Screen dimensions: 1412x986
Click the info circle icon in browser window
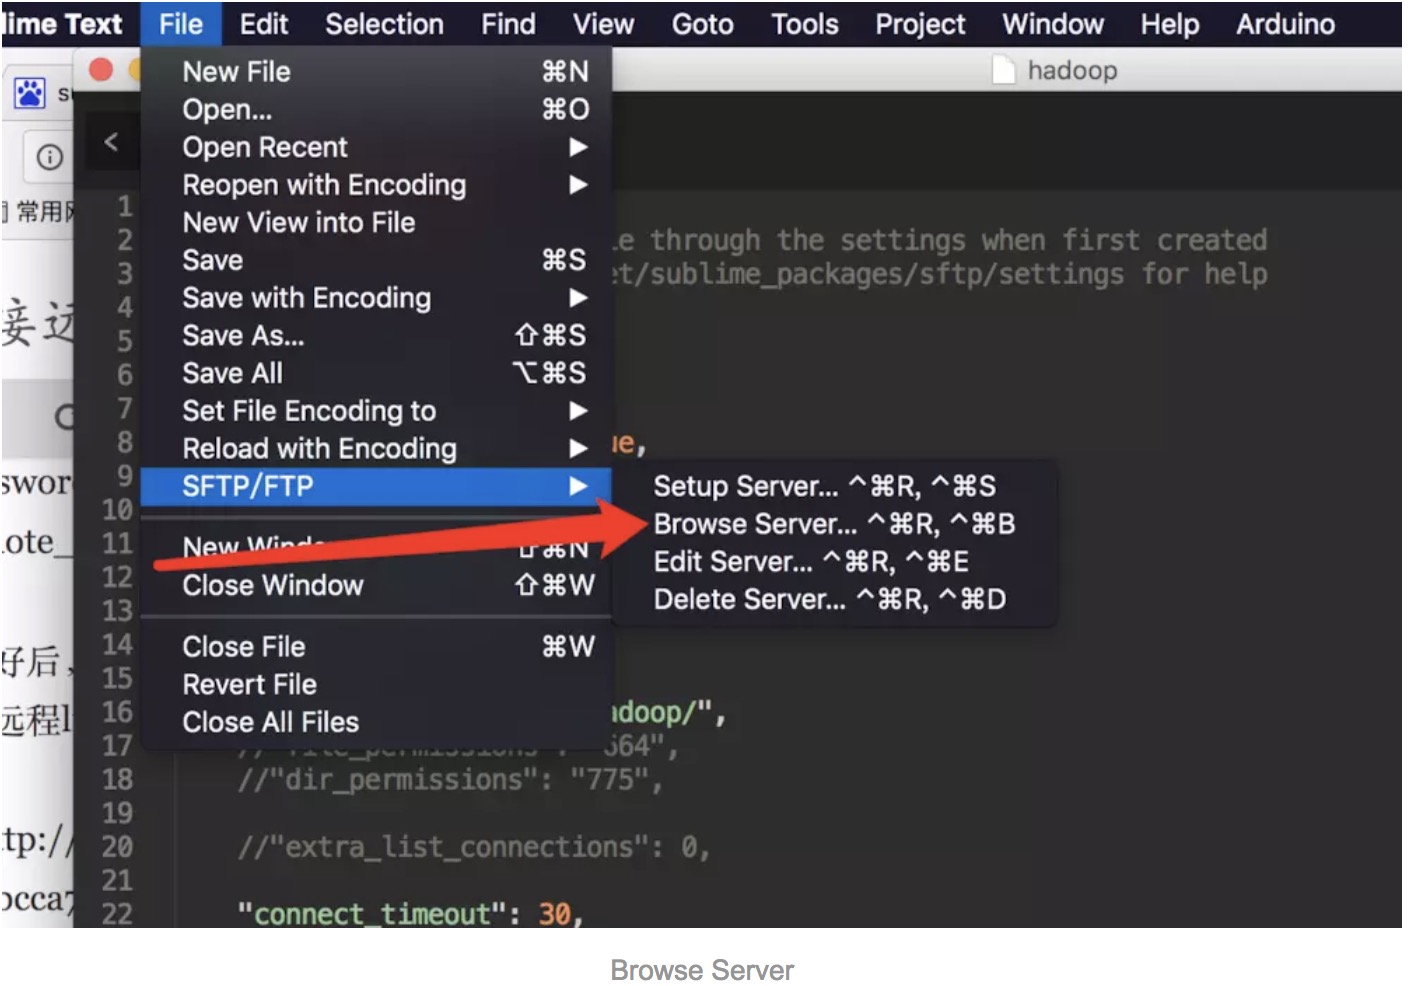pyautogui.click(x=49, y=157)
